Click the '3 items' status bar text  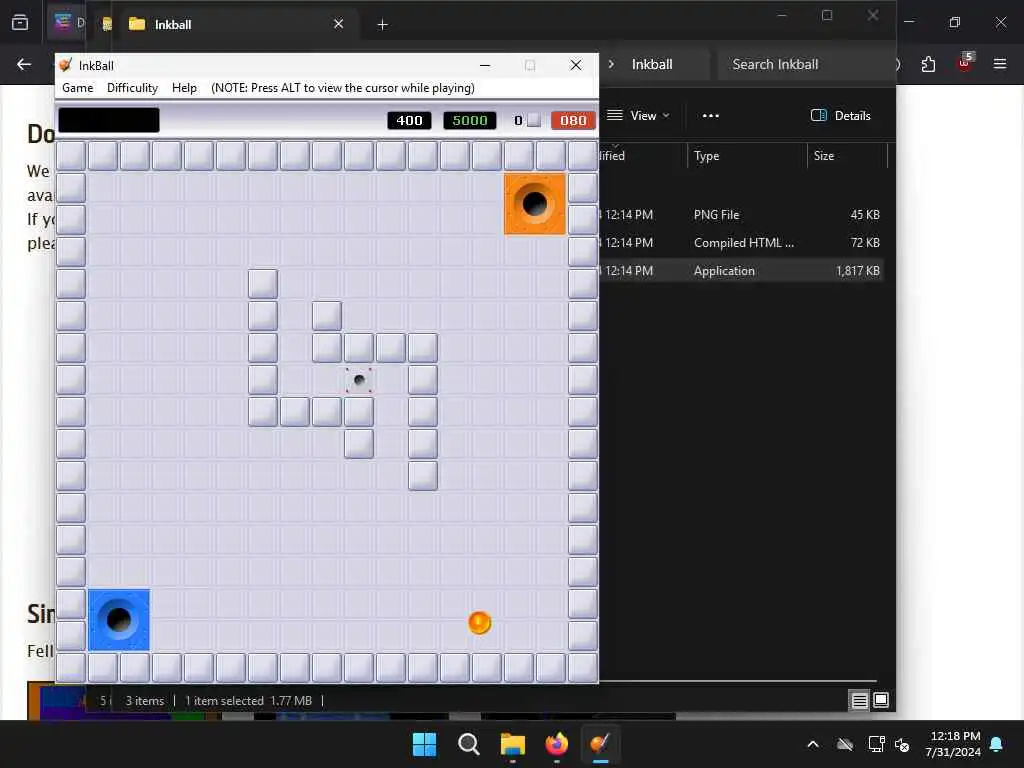click(x=145, y=701)
